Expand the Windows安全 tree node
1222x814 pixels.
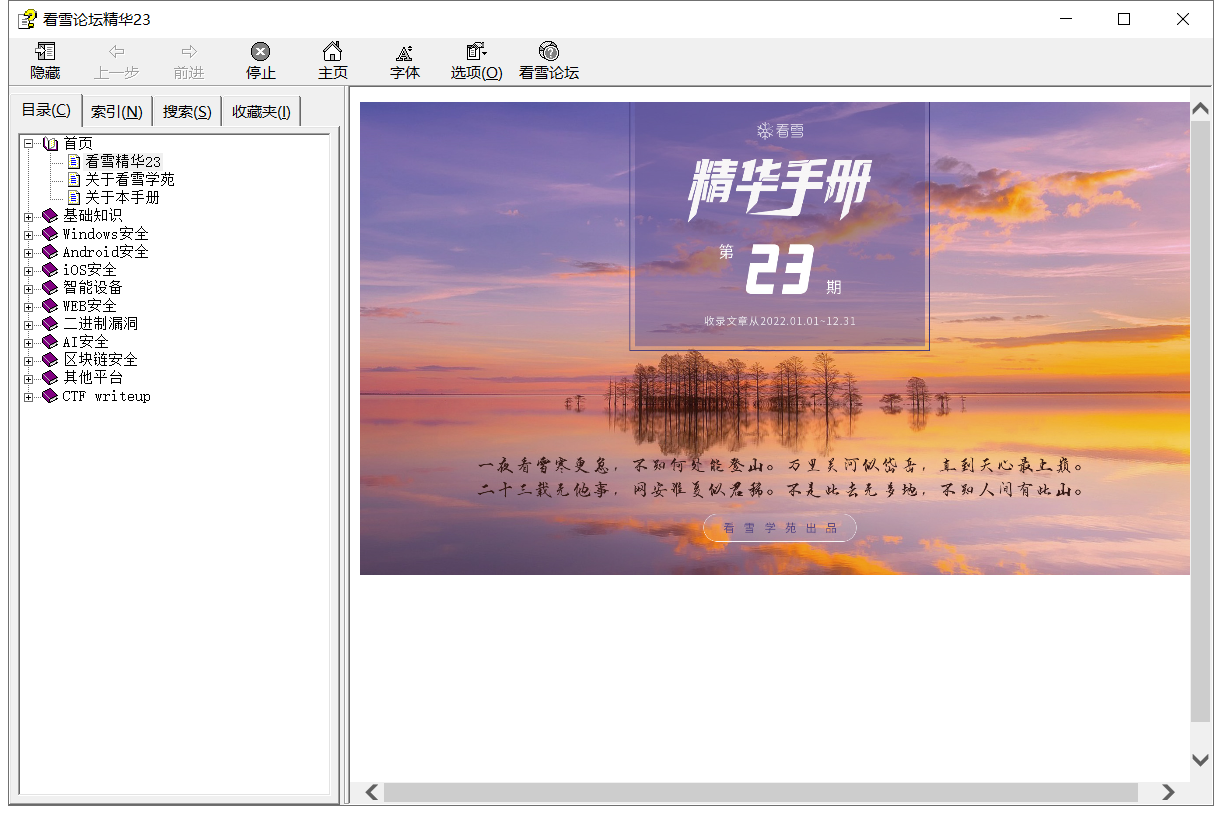[29, 234]
